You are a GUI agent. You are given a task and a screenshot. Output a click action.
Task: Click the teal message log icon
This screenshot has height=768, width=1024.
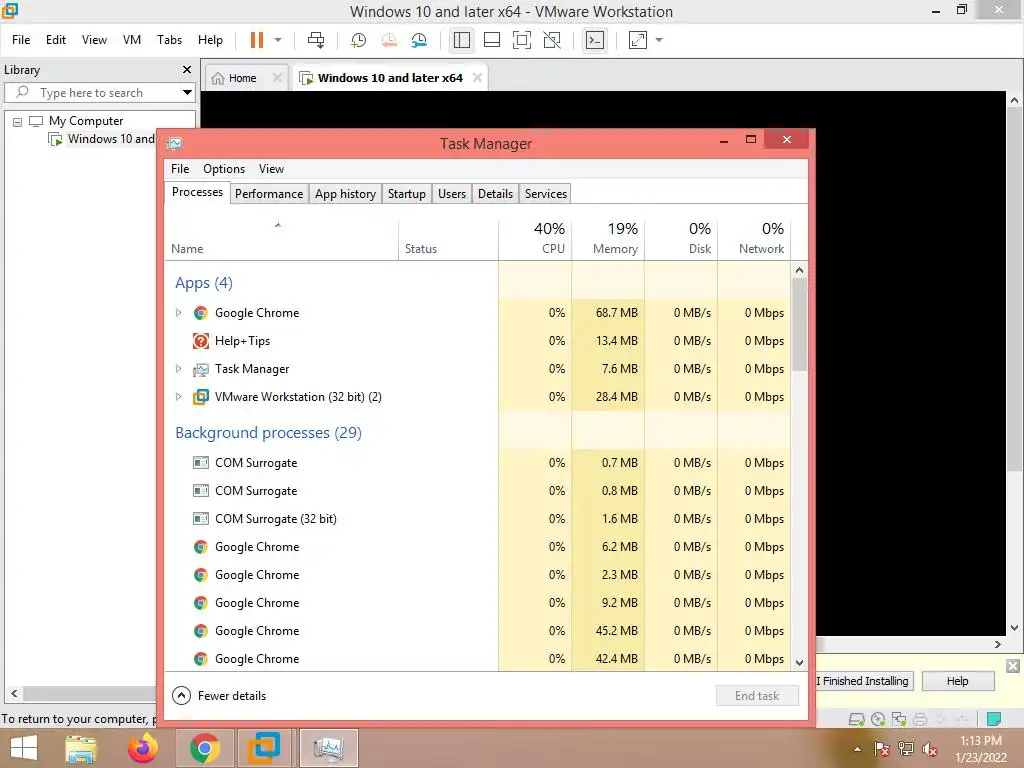click(994, 720)
